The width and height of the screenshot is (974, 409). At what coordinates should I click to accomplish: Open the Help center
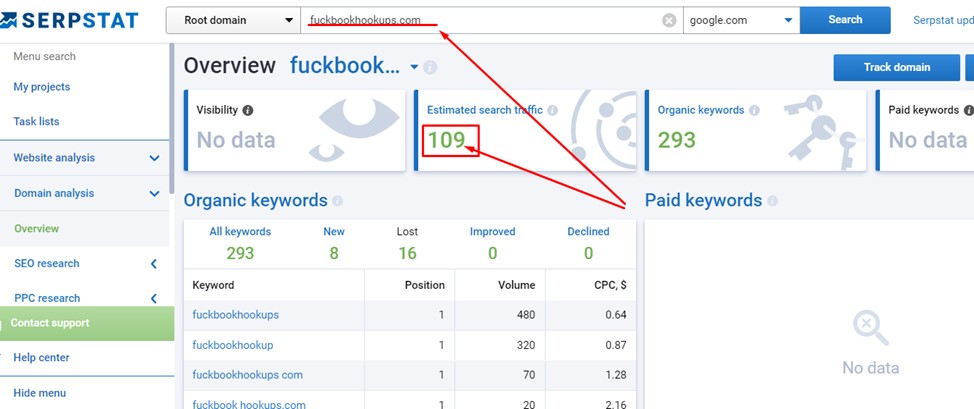41,357
